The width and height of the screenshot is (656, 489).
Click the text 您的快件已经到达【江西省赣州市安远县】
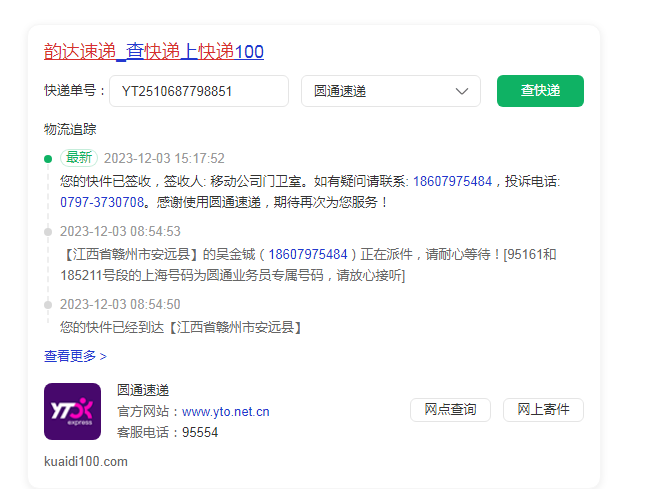pyautogui.click(x=181, y=327)
